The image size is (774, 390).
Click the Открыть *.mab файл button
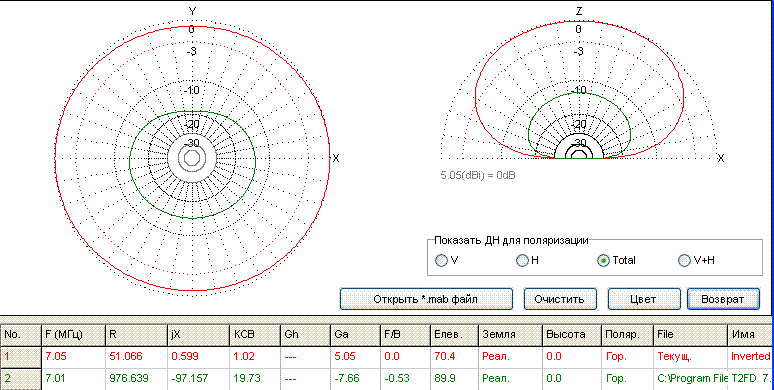[x=426, y=299]
